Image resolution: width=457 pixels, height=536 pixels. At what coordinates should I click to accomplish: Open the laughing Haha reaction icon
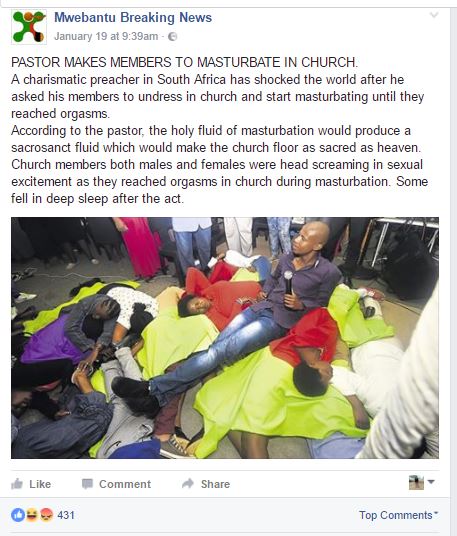[x=32, y=515]
